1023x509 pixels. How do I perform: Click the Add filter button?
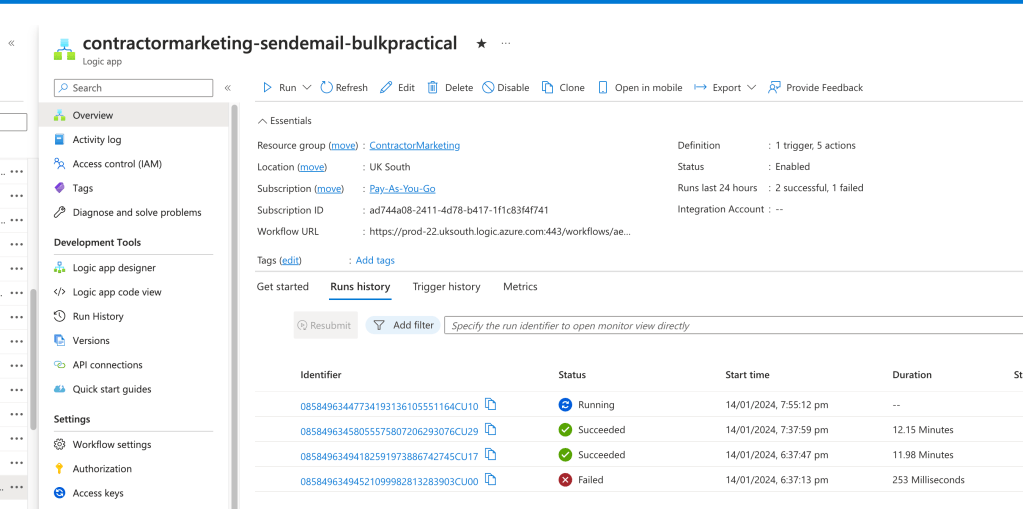403,325
